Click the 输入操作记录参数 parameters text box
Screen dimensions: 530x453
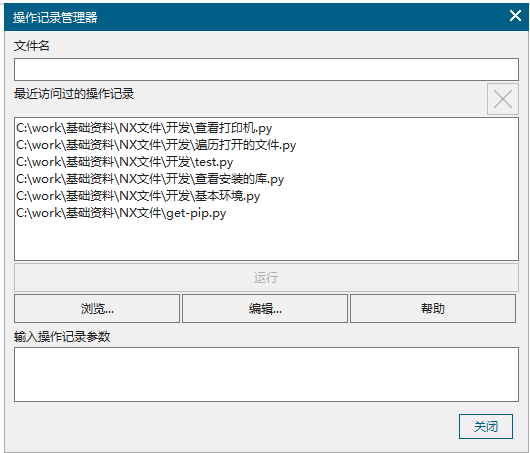pyautogui.click(x=266, y=375)
